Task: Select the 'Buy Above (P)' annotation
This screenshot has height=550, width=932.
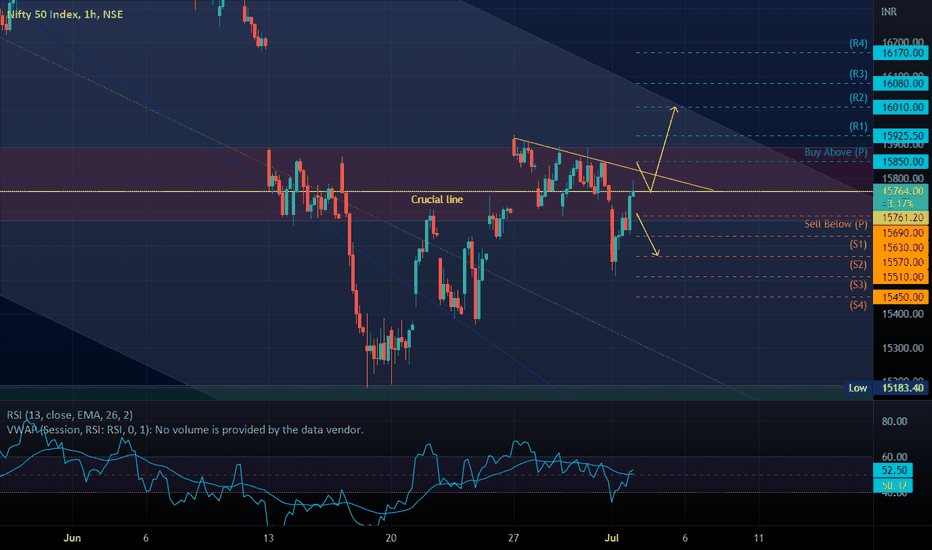Action: [x=836, y=152]
